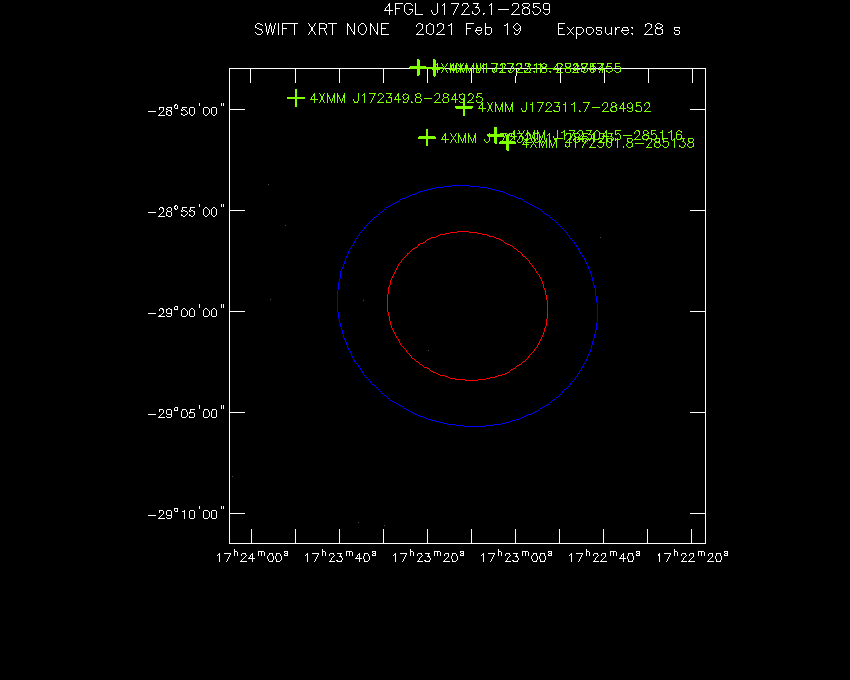Click the declination label -28°50'00"
Screen dimensions: 850x680
coord(186,111)
